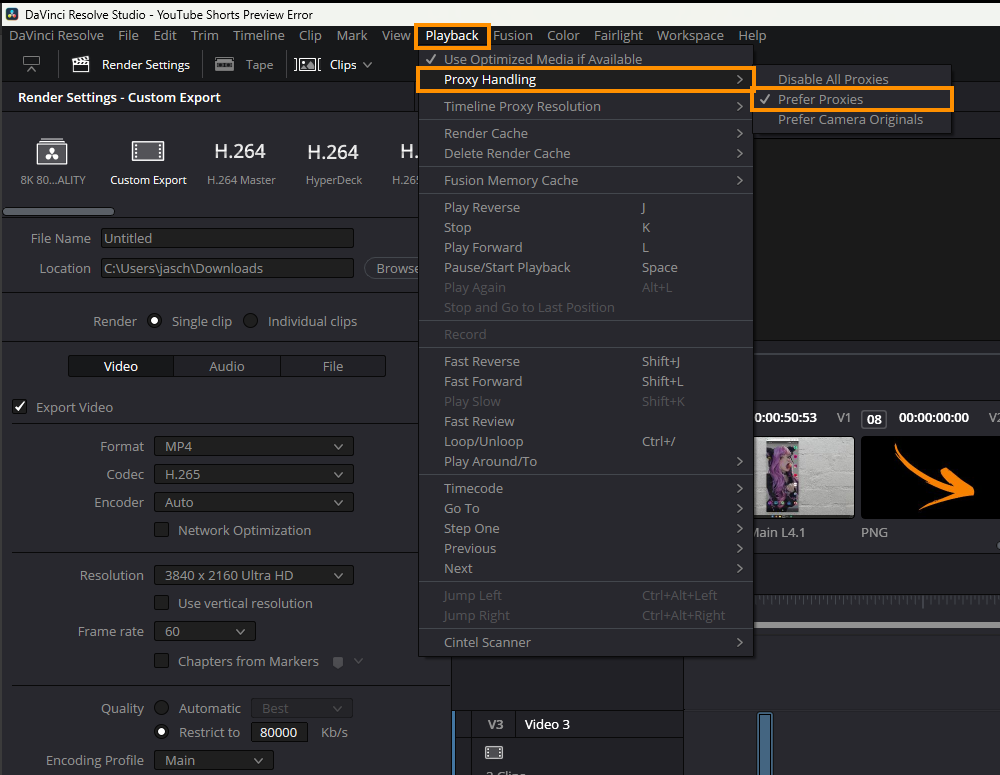The width and height of the screenshot is (1000, 775).
Task: Click the Render Settings clapperboard icon
Action: pyautogui.click(x=80, y=64)
